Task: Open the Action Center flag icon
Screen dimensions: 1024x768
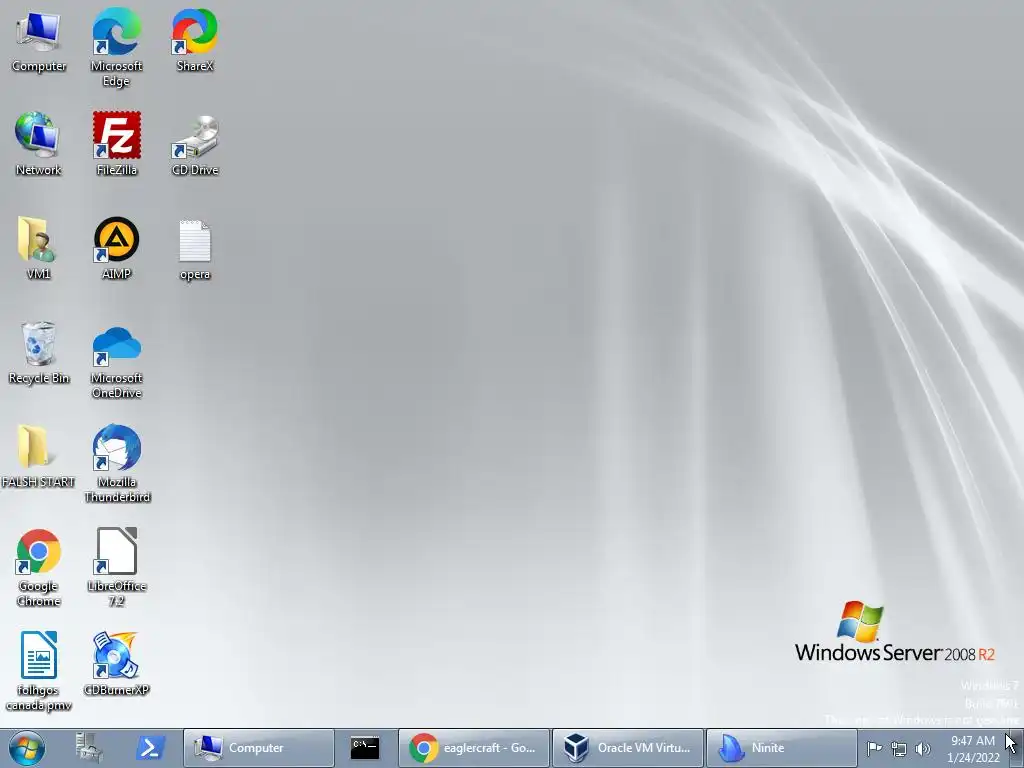Action: pos(874,748)
